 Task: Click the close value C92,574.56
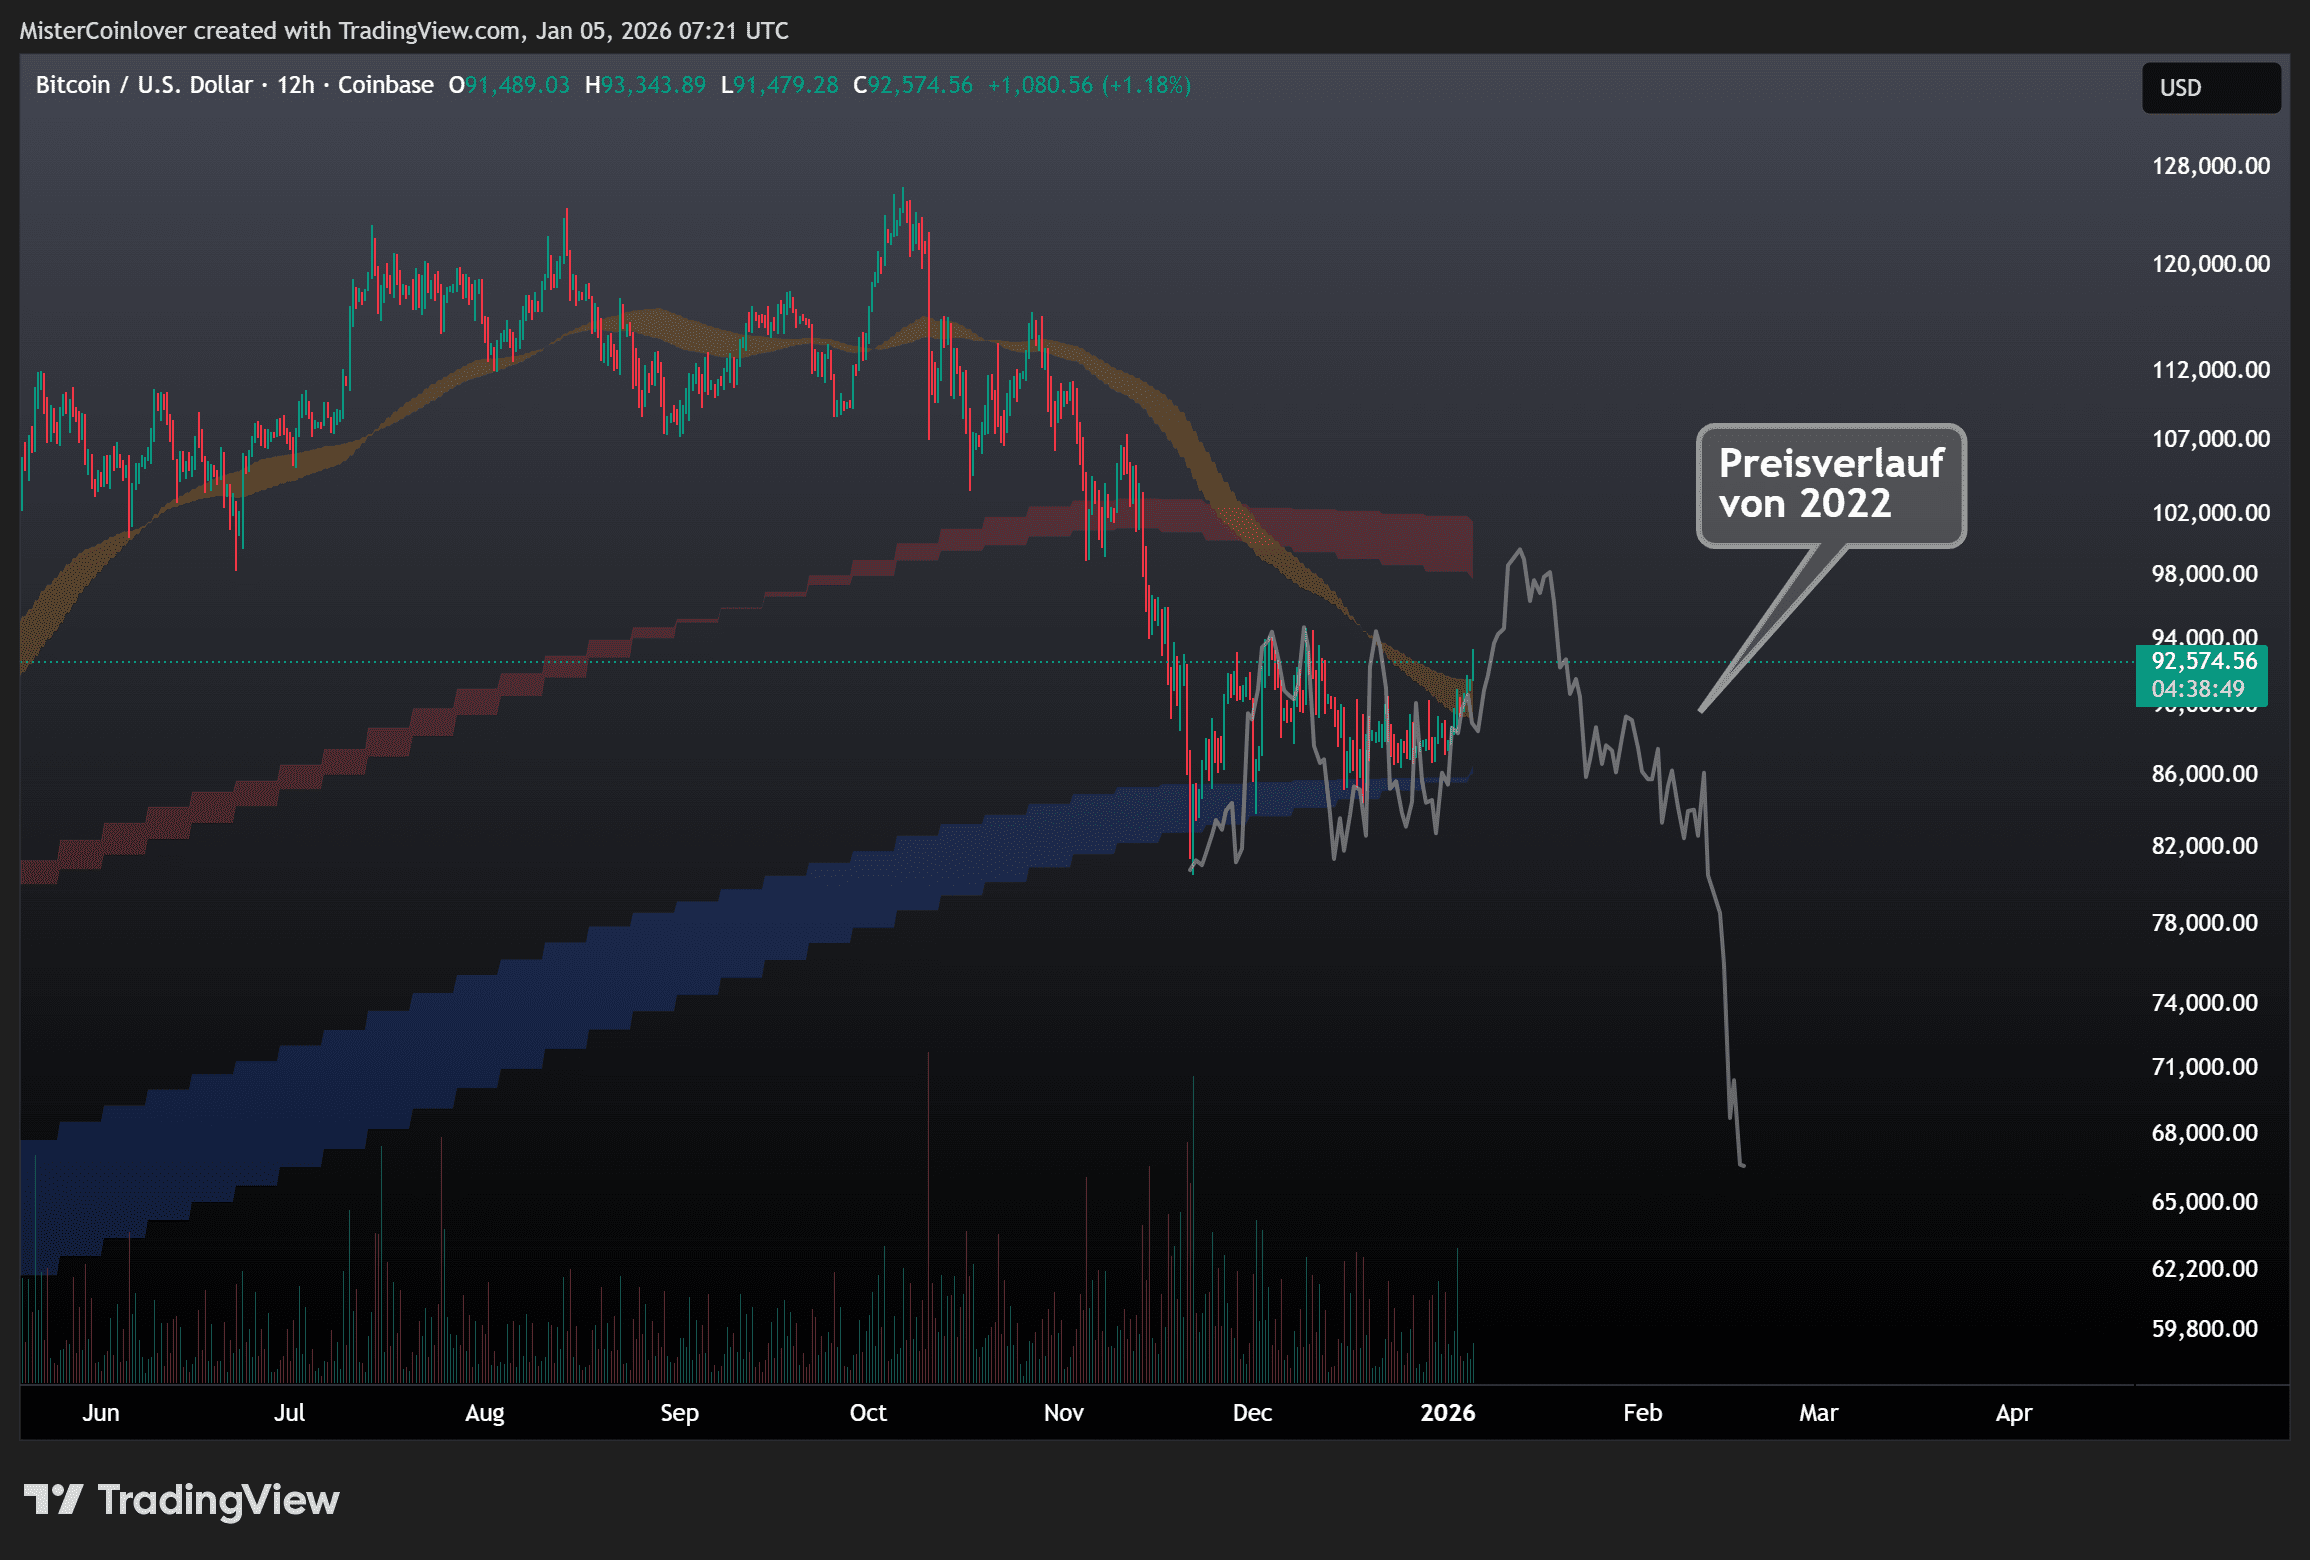(912, 85)
